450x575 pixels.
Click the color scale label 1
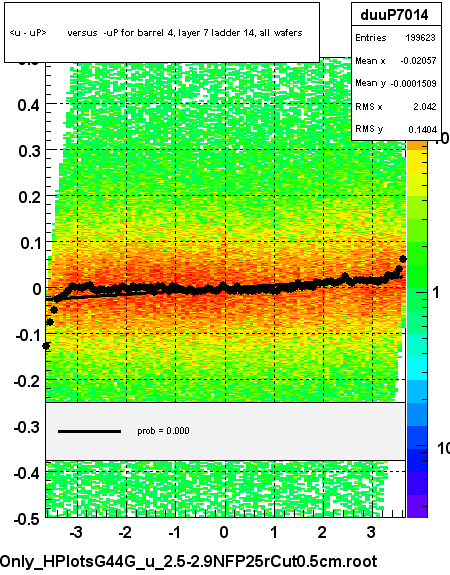pyautogui.click(x=436, y=293)
